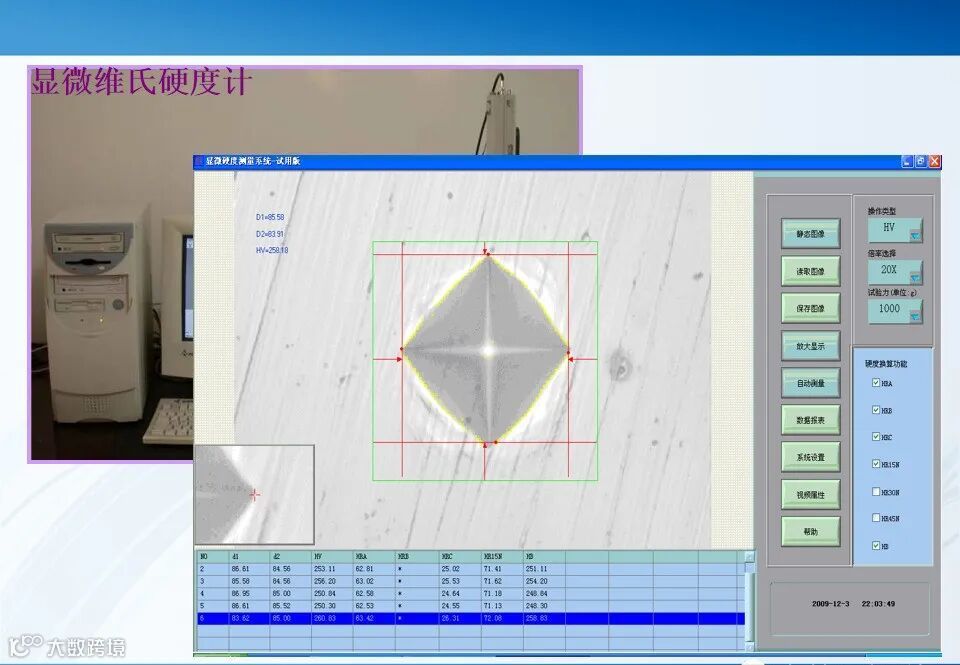960x665 pixels.
Task: Select table row with HV 250.30
Action: click(471, 606)
